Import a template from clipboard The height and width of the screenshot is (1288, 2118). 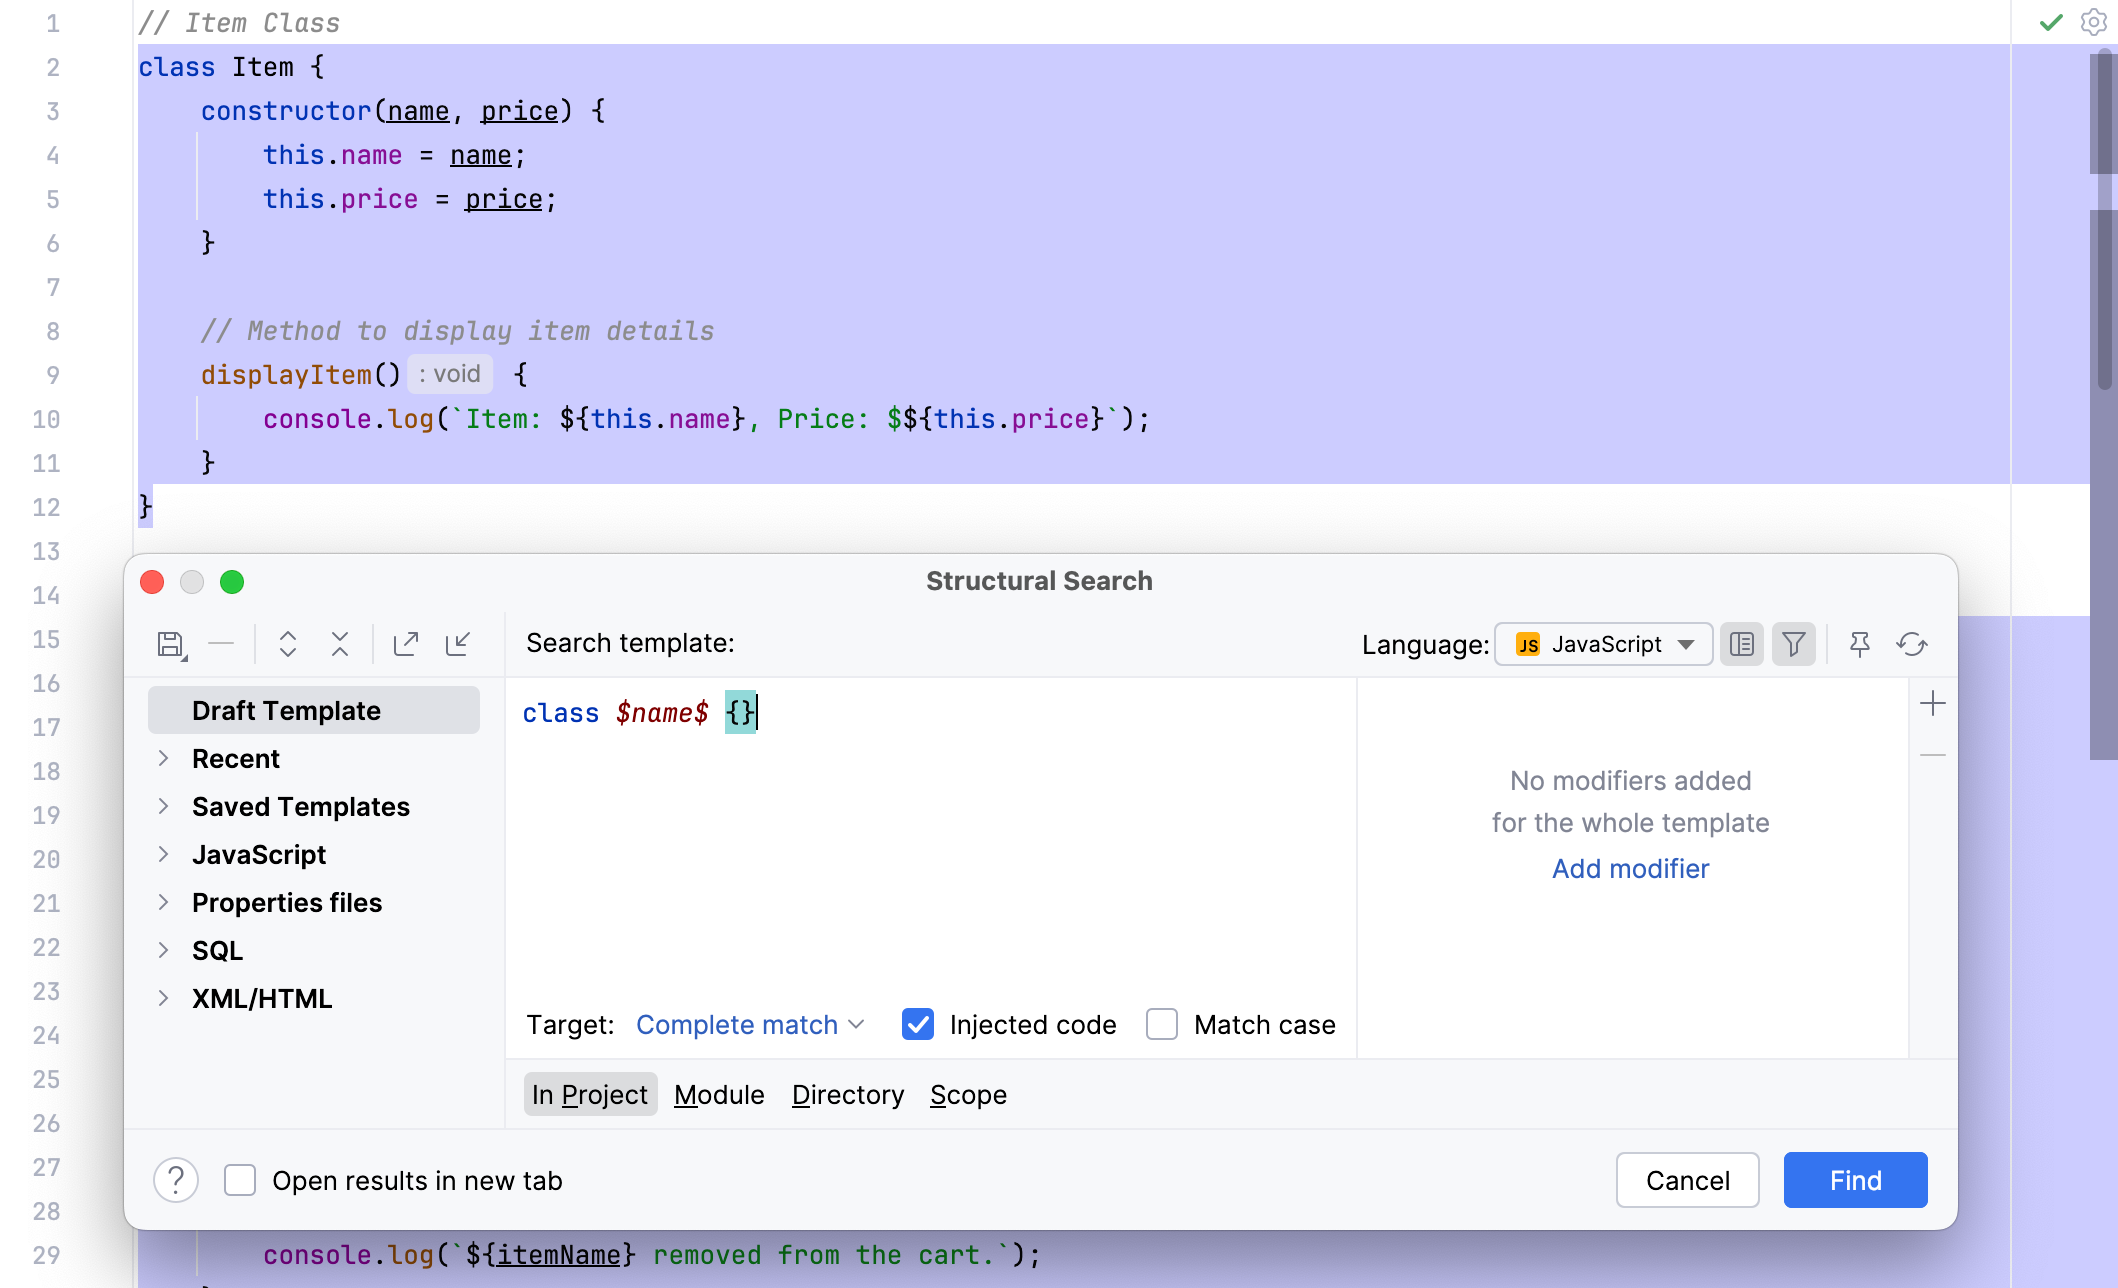pos(458,644)
